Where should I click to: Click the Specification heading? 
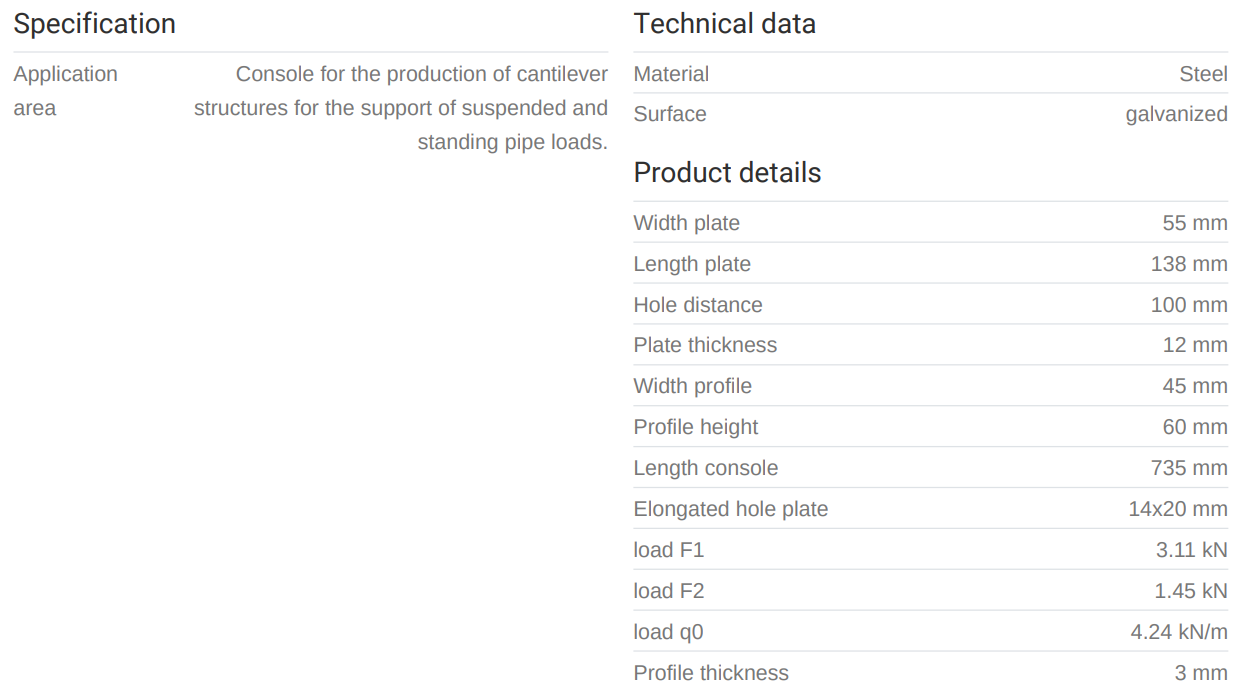94,24
